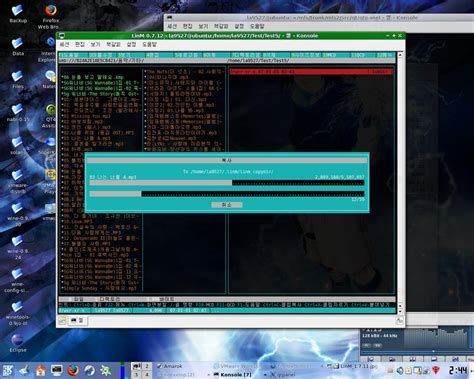
Task: Launch Firefox from the panel quick launcher
Action: pyautogui.click(x=73, y=370)
